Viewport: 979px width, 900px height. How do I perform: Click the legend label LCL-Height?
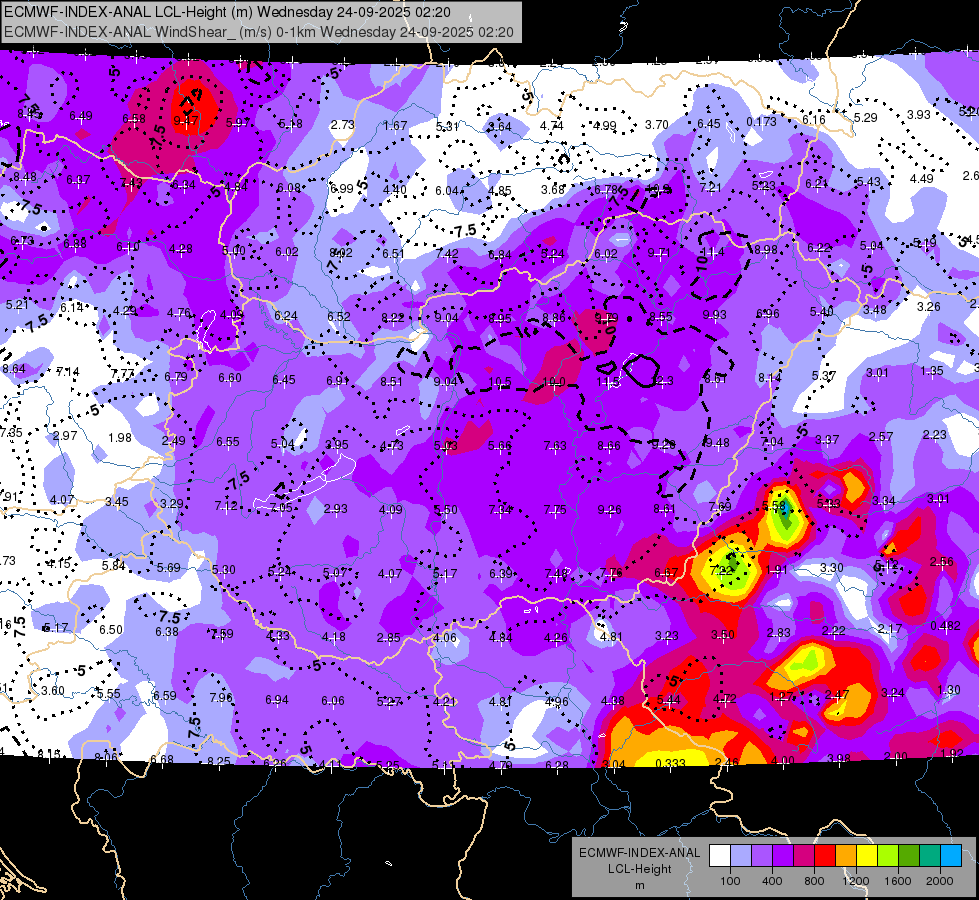coord(639,869)
